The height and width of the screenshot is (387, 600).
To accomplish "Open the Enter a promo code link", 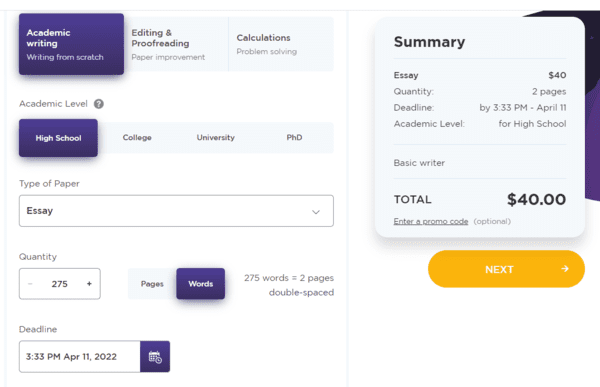I will 431,221.
